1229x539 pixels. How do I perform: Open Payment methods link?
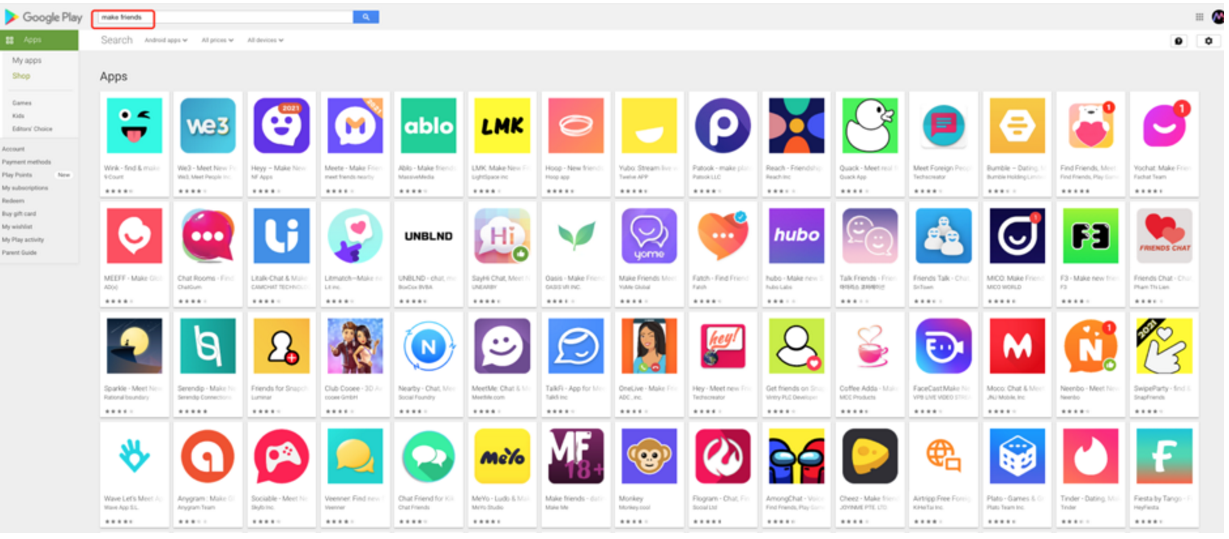tap(26, 162)
